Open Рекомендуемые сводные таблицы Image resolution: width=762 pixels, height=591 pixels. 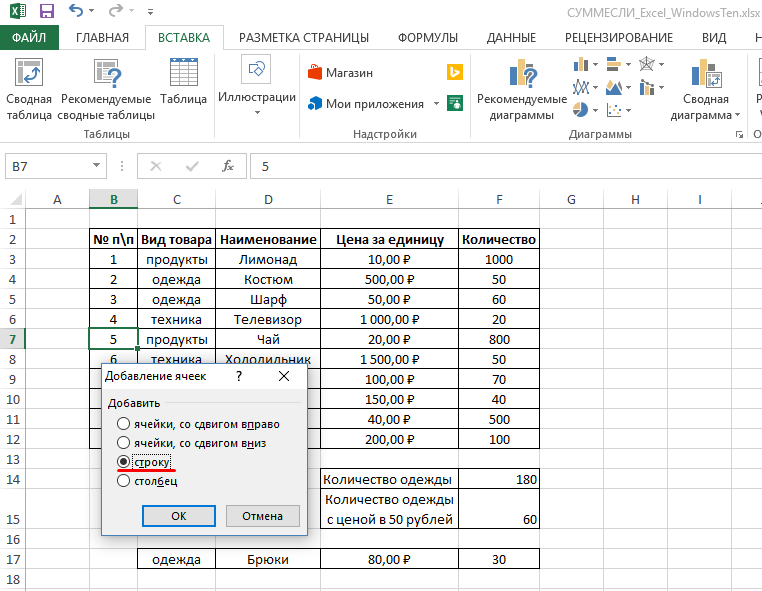pyautogui.click(x=106, y=90)
